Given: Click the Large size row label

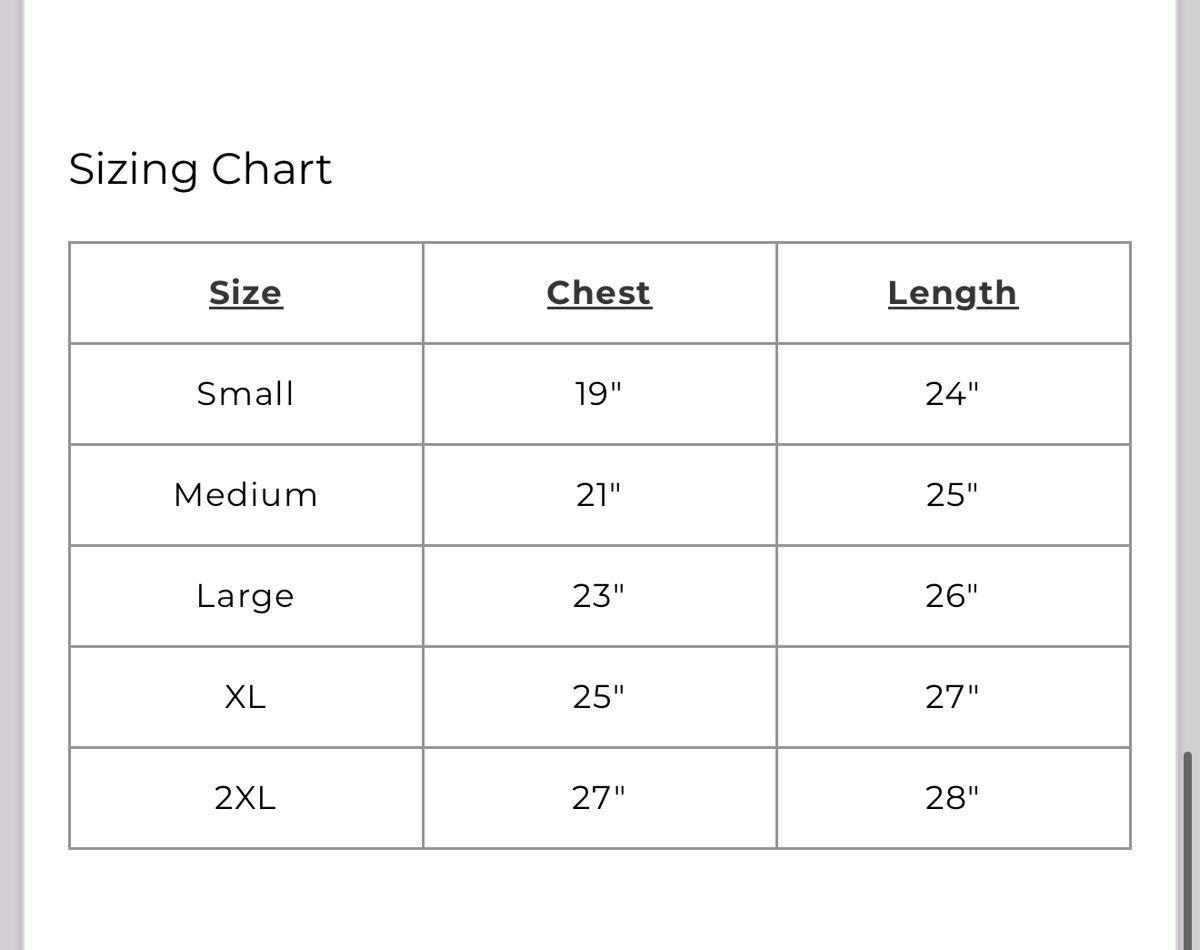Looking at the screenshot, I should pyautogui.click(x=246, y=596).
